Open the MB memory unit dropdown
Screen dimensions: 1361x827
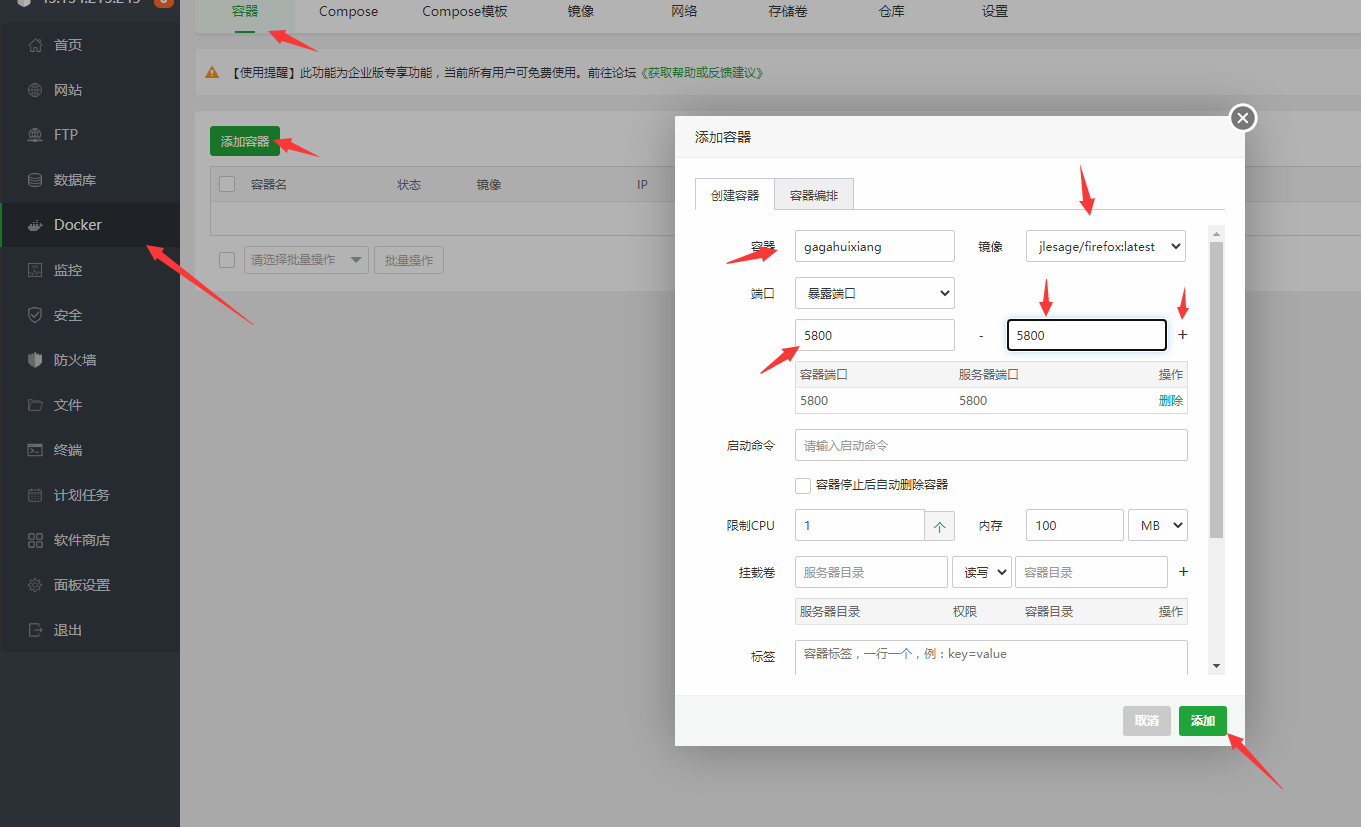pos(1158,525)
